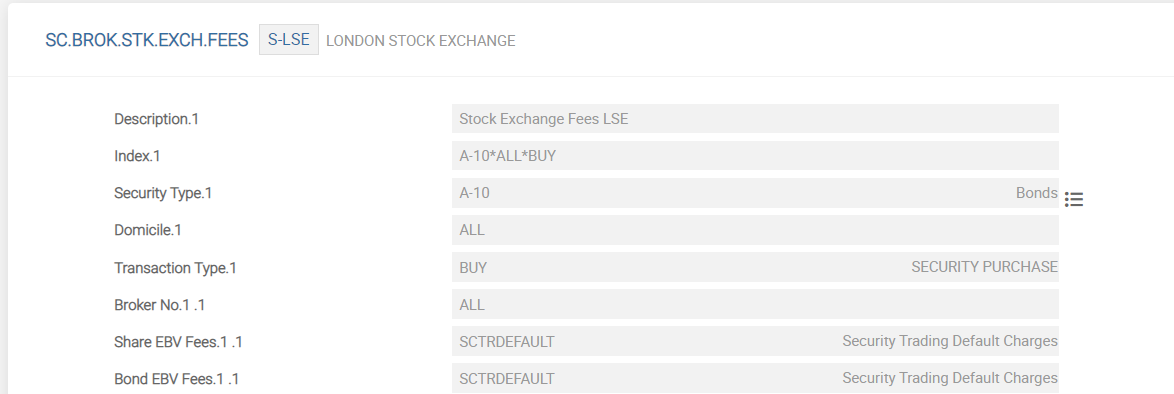Select the Security Type.1 label
Image resolution: width=1174 pixels, height=394 pixels.
pos(163,193)
